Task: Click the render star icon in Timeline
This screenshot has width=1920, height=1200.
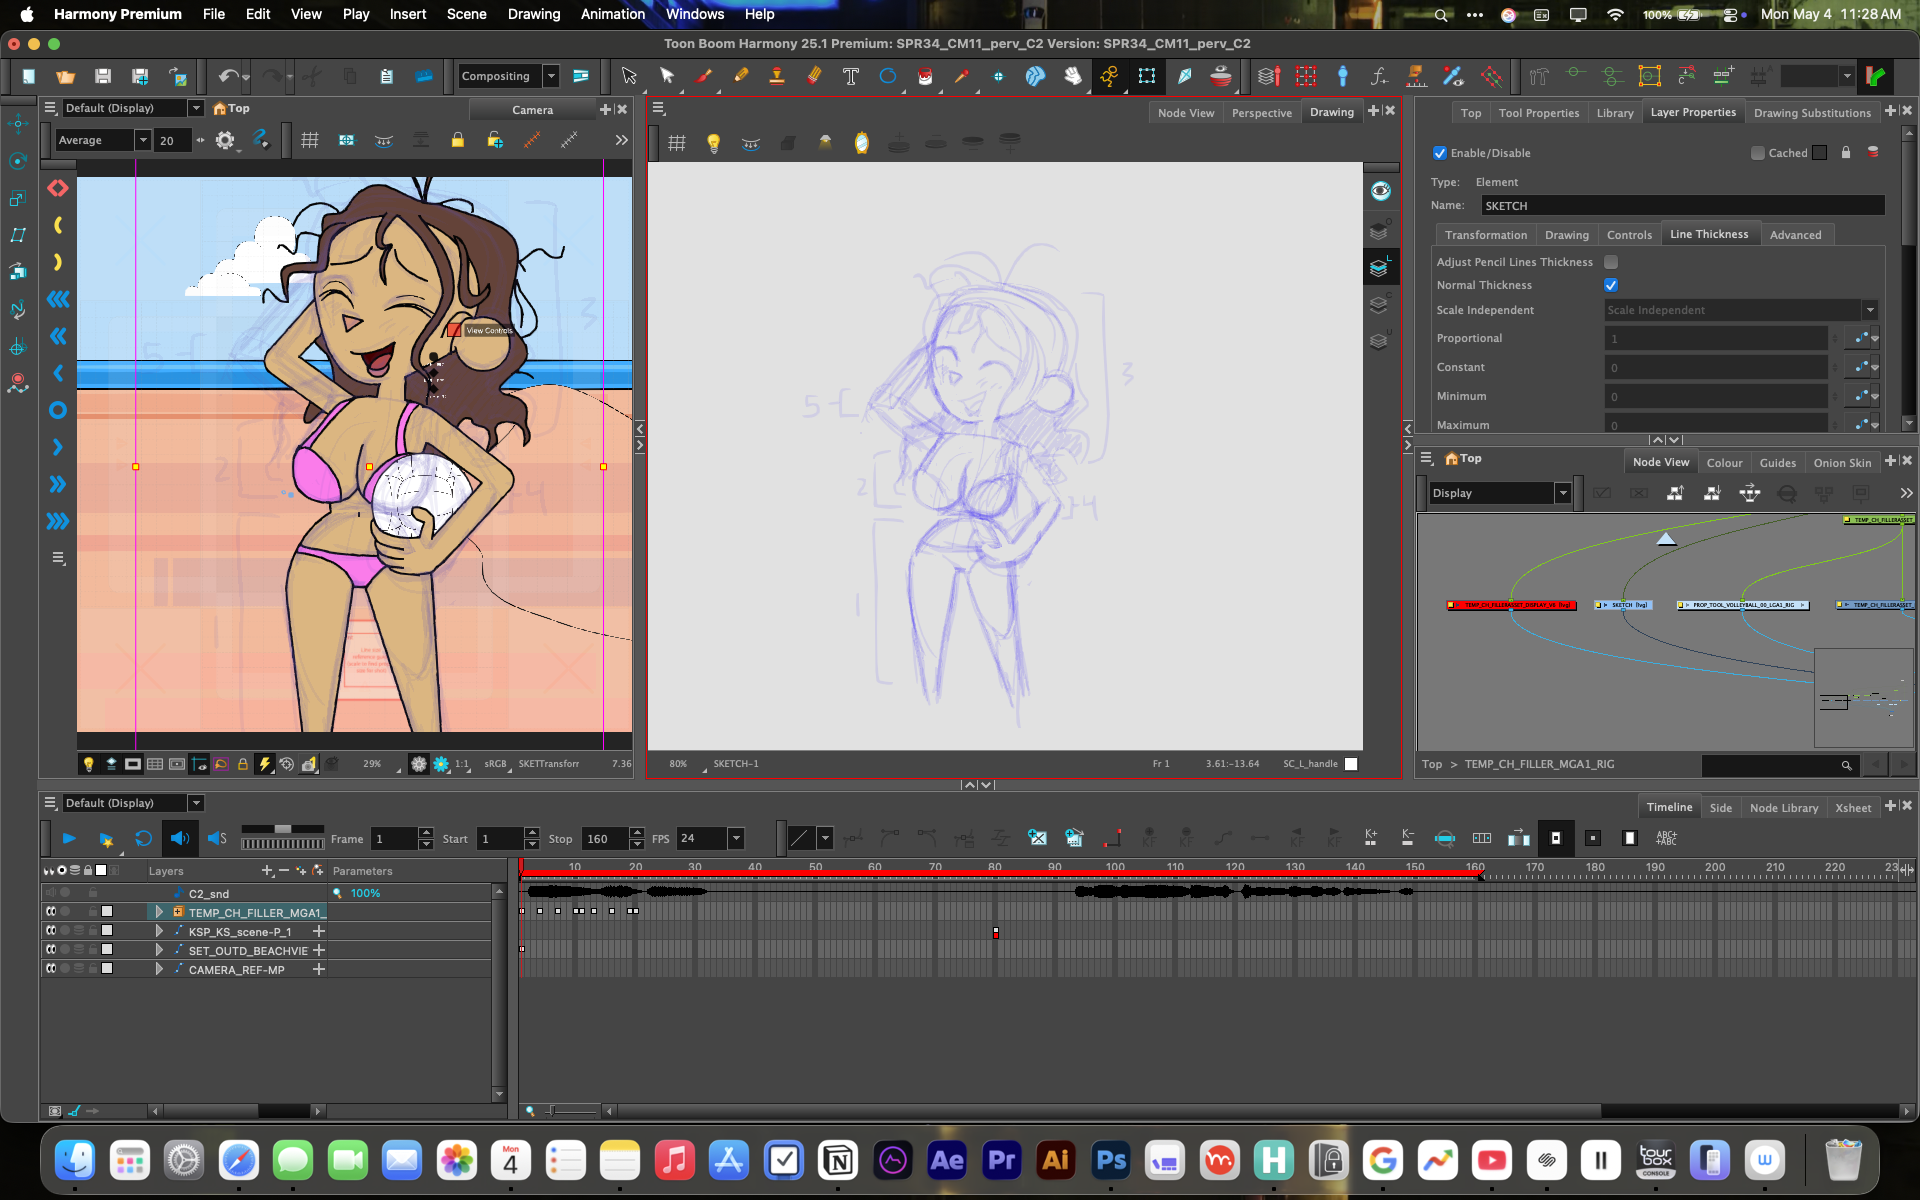Action: pos(106,839)
